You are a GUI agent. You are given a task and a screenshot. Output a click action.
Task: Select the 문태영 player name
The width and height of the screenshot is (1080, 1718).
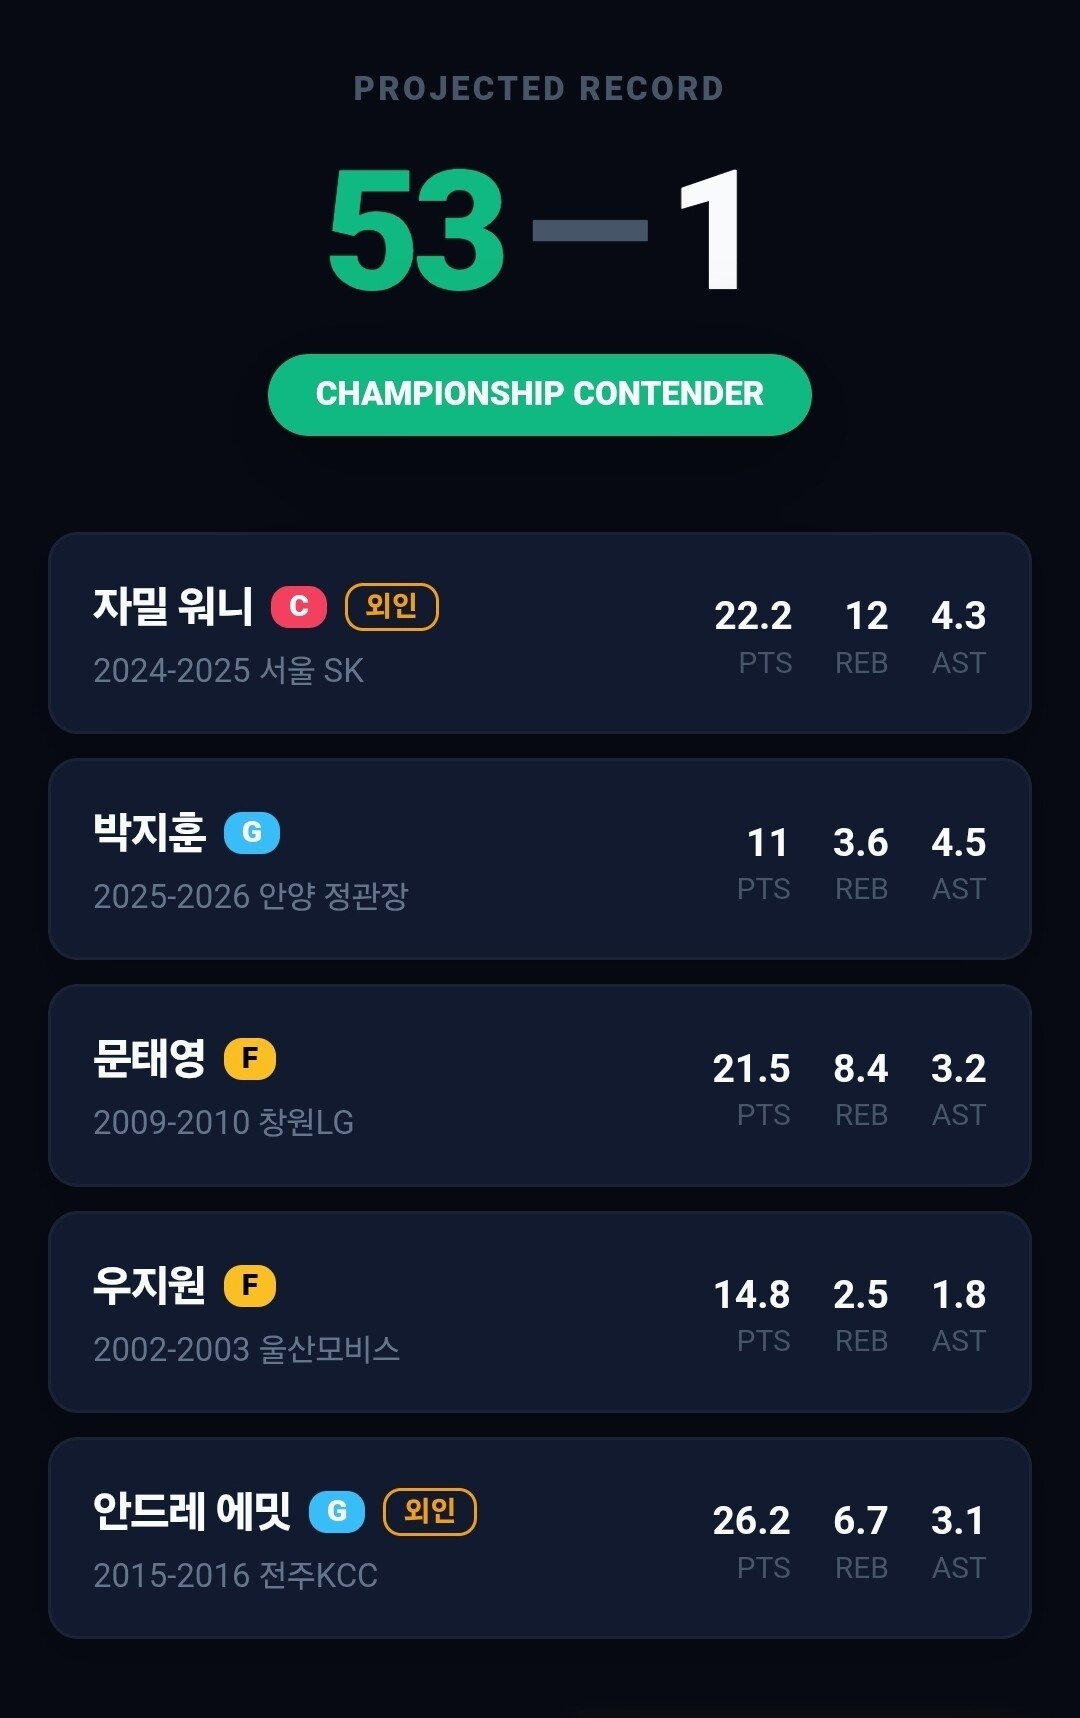(x=150, y=1058)
